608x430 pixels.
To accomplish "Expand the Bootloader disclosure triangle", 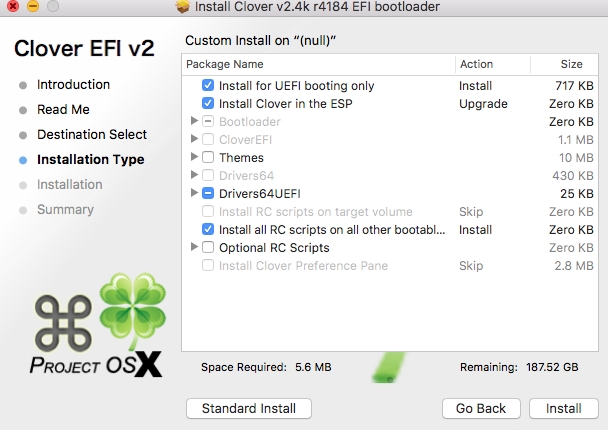I will [194, 122].
